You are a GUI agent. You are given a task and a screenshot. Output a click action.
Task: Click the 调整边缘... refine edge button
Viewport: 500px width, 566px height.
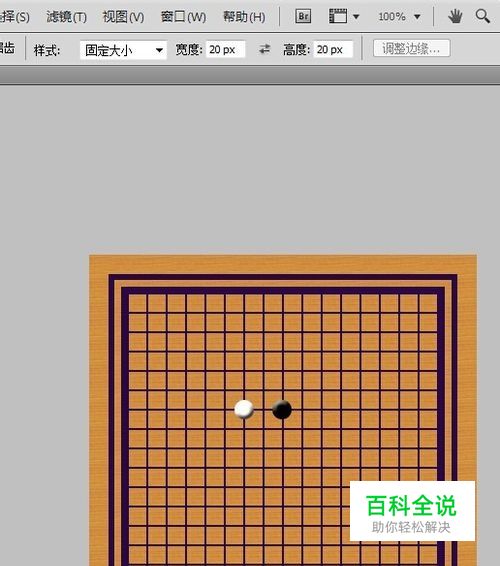point(411,48)
